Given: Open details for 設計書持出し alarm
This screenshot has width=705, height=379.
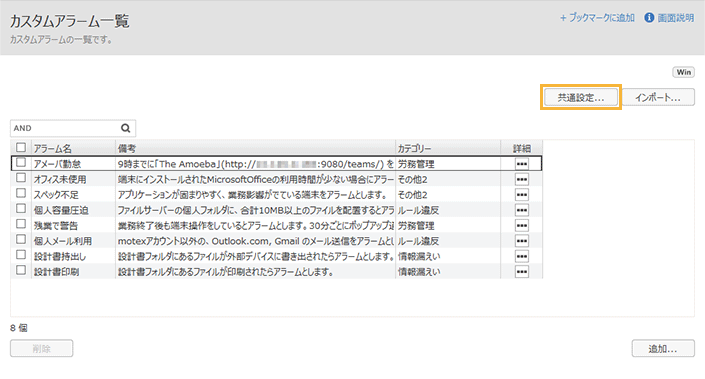Looking at the screenshot, I should (522, 256).
